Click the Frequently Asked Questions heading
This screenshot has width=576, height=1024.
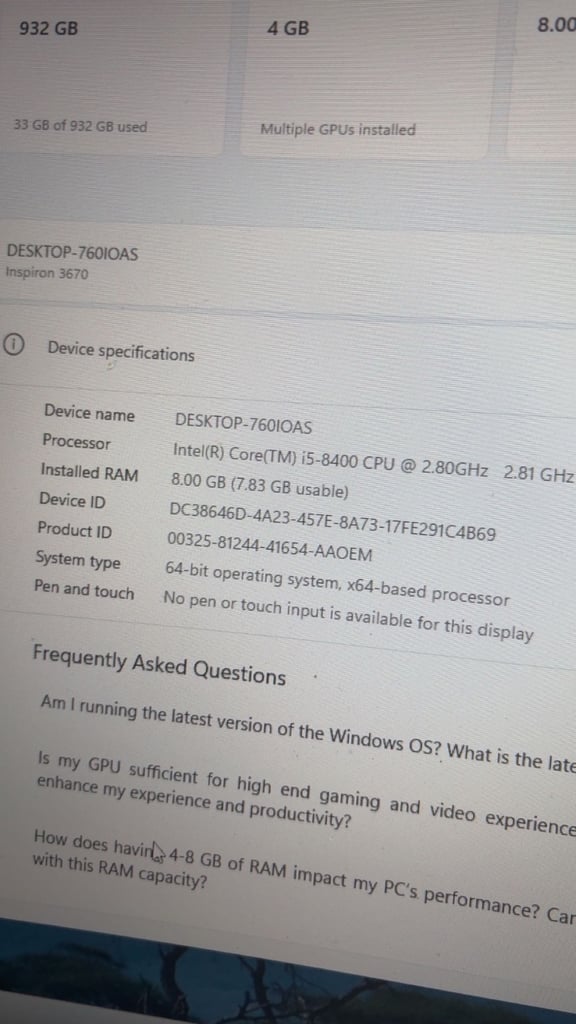click(x=159, y=664)
